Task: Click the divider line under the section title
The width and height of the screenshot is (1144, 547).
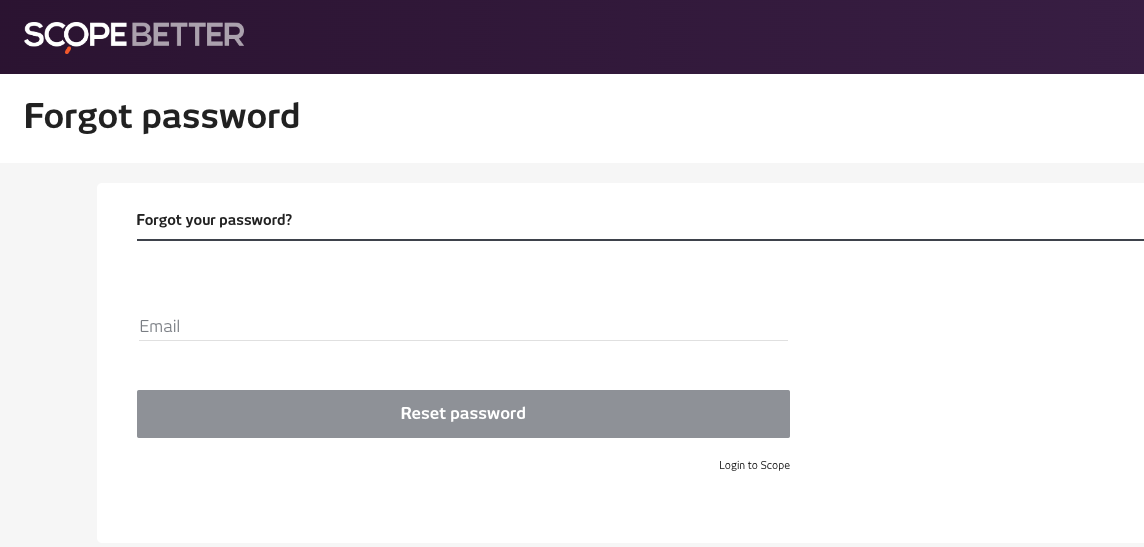Action: [640, 239]
